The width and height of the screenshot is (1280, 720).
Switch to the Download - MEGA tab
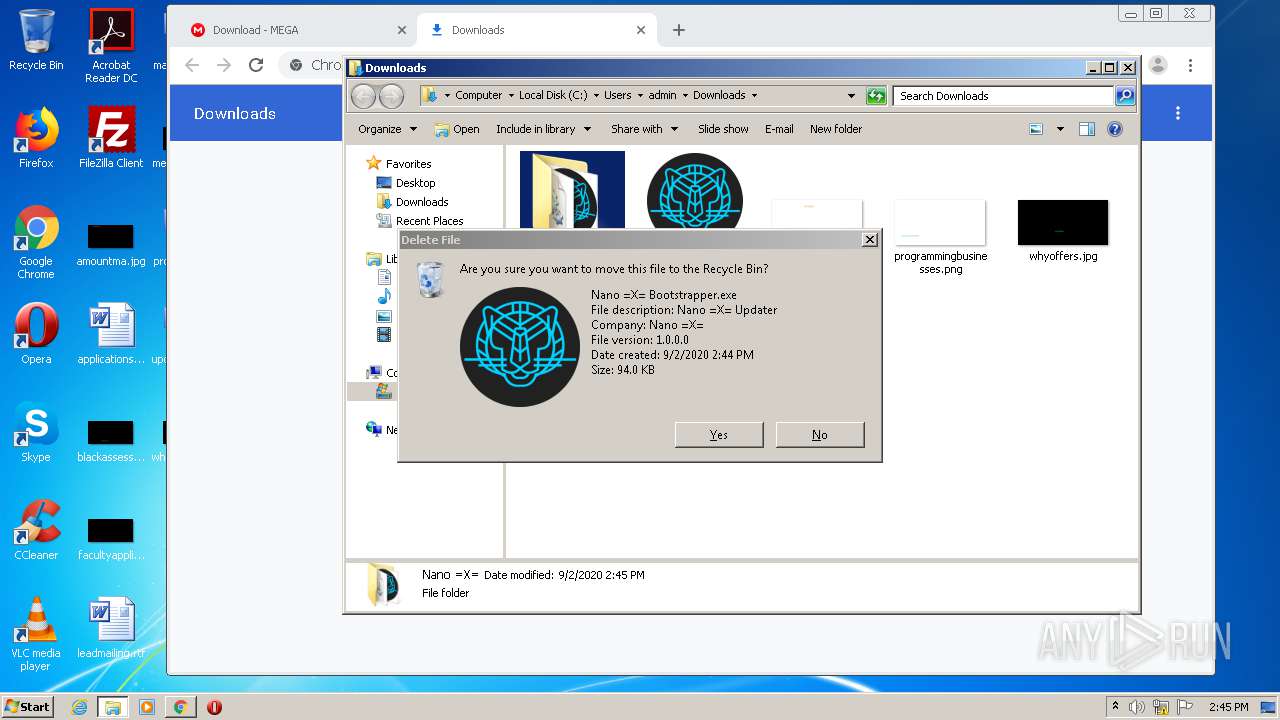296,30
